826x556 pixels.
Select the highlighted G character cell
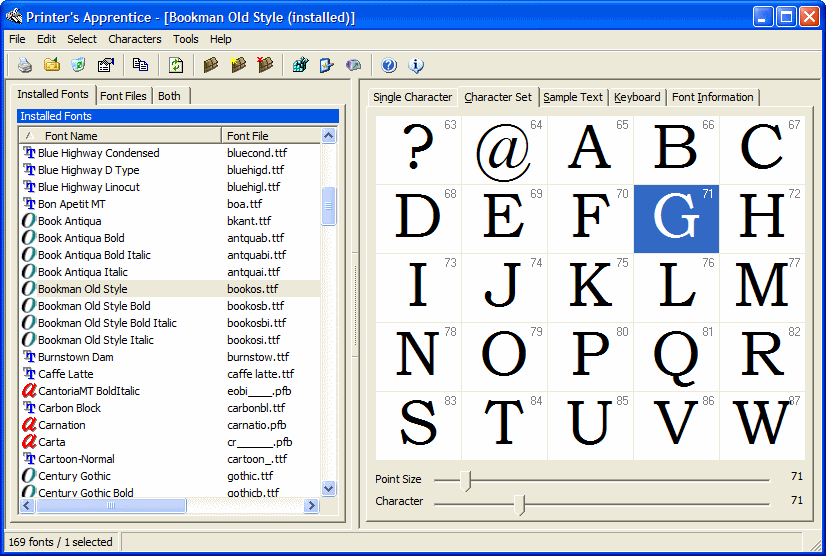pos(676,219)
